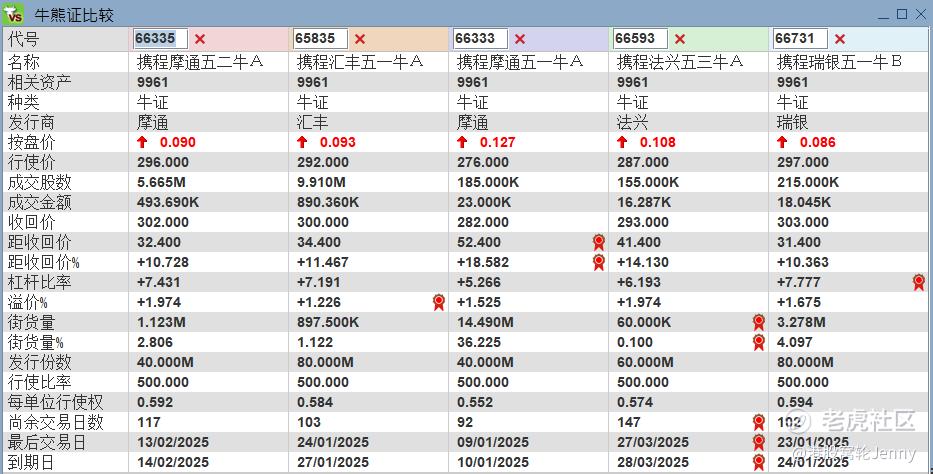Viewport: 933px width, 474px height.
Task: Click best-rank badge beside 147 remaining days
Action: (759, 422)
